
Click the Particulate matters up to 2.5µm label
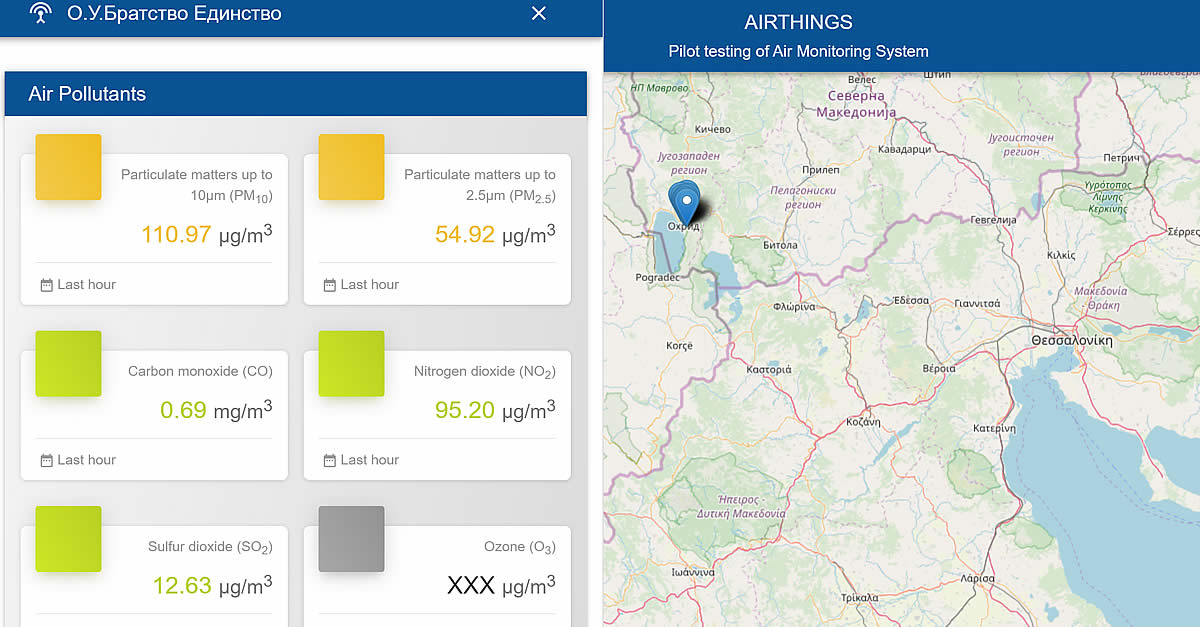click(480, 185)
